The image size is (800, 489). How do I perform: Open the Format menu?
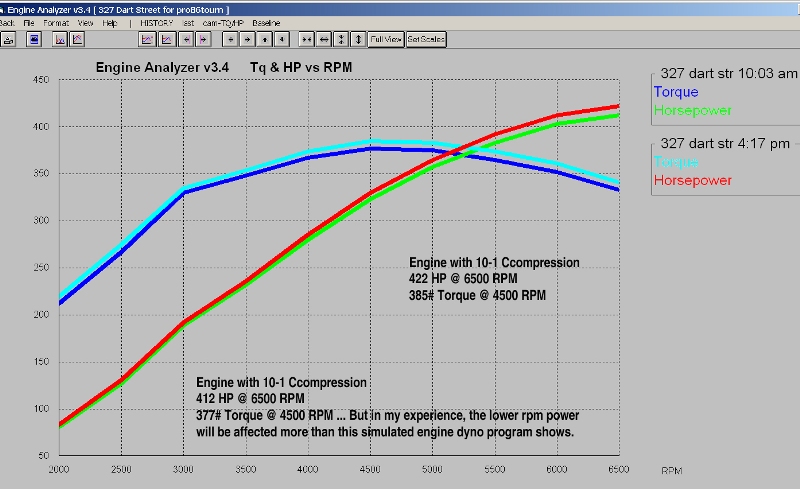[x=56, y=23]
